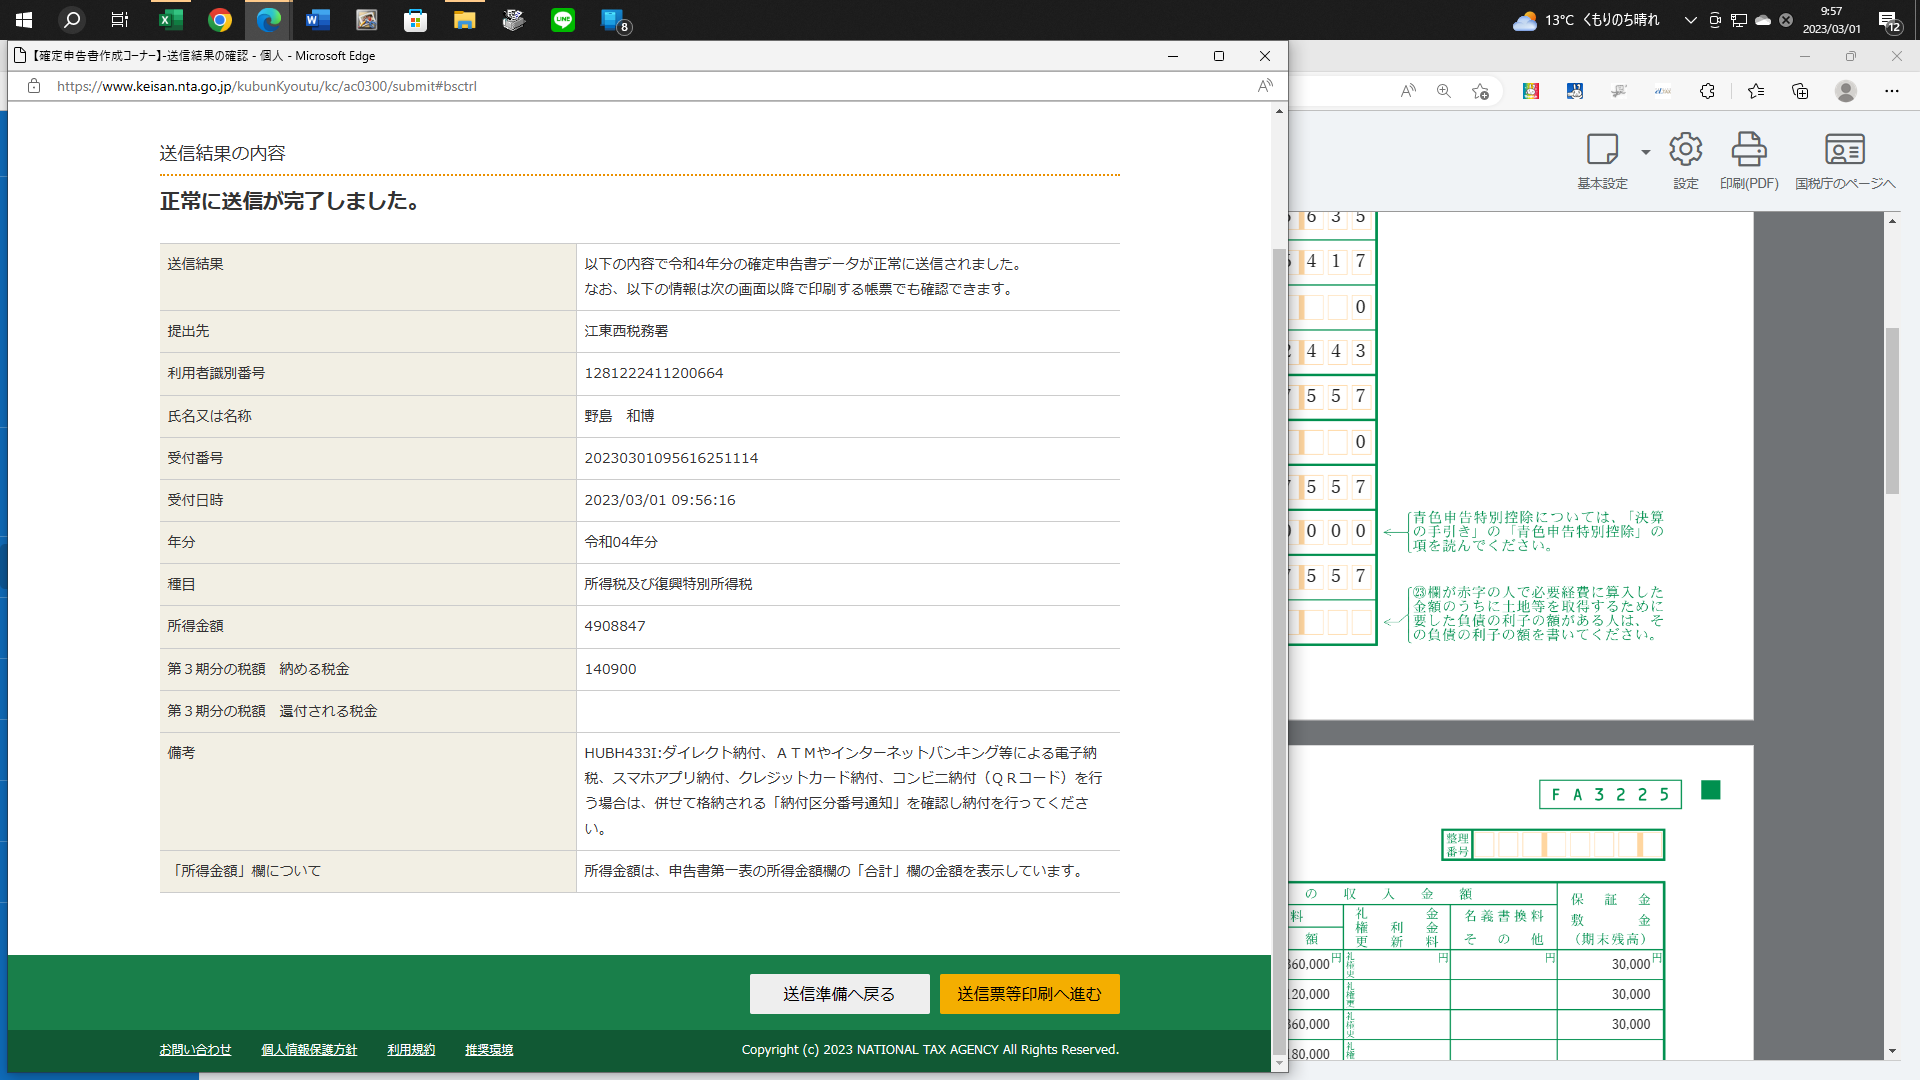View site info lock icon in popup window
This screenshot has width=1920, height=1080.
tap(34, 86)
